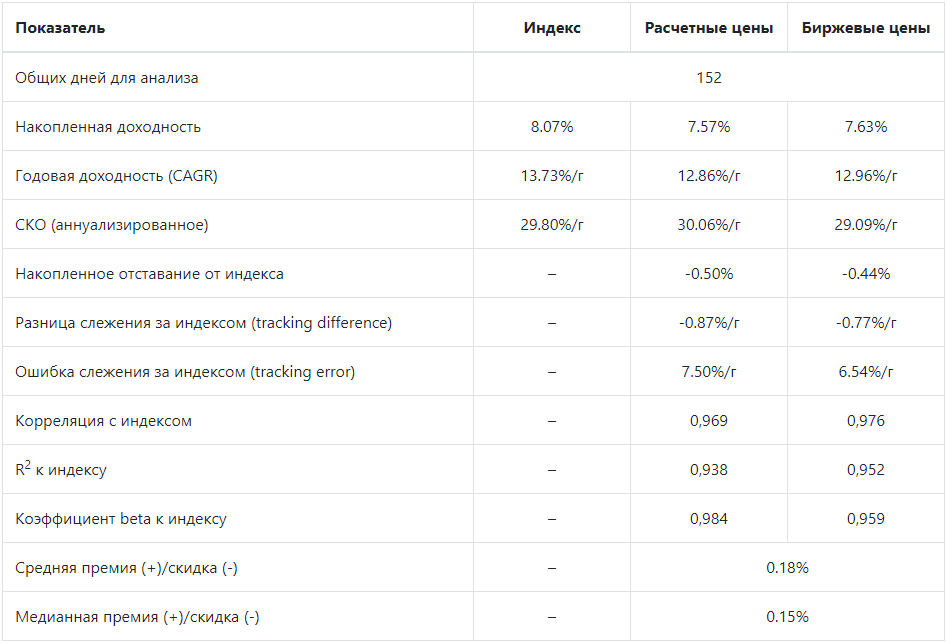947x643 pixels.
Task: Select the 0.18% average premium value
Action: (787, 568)
